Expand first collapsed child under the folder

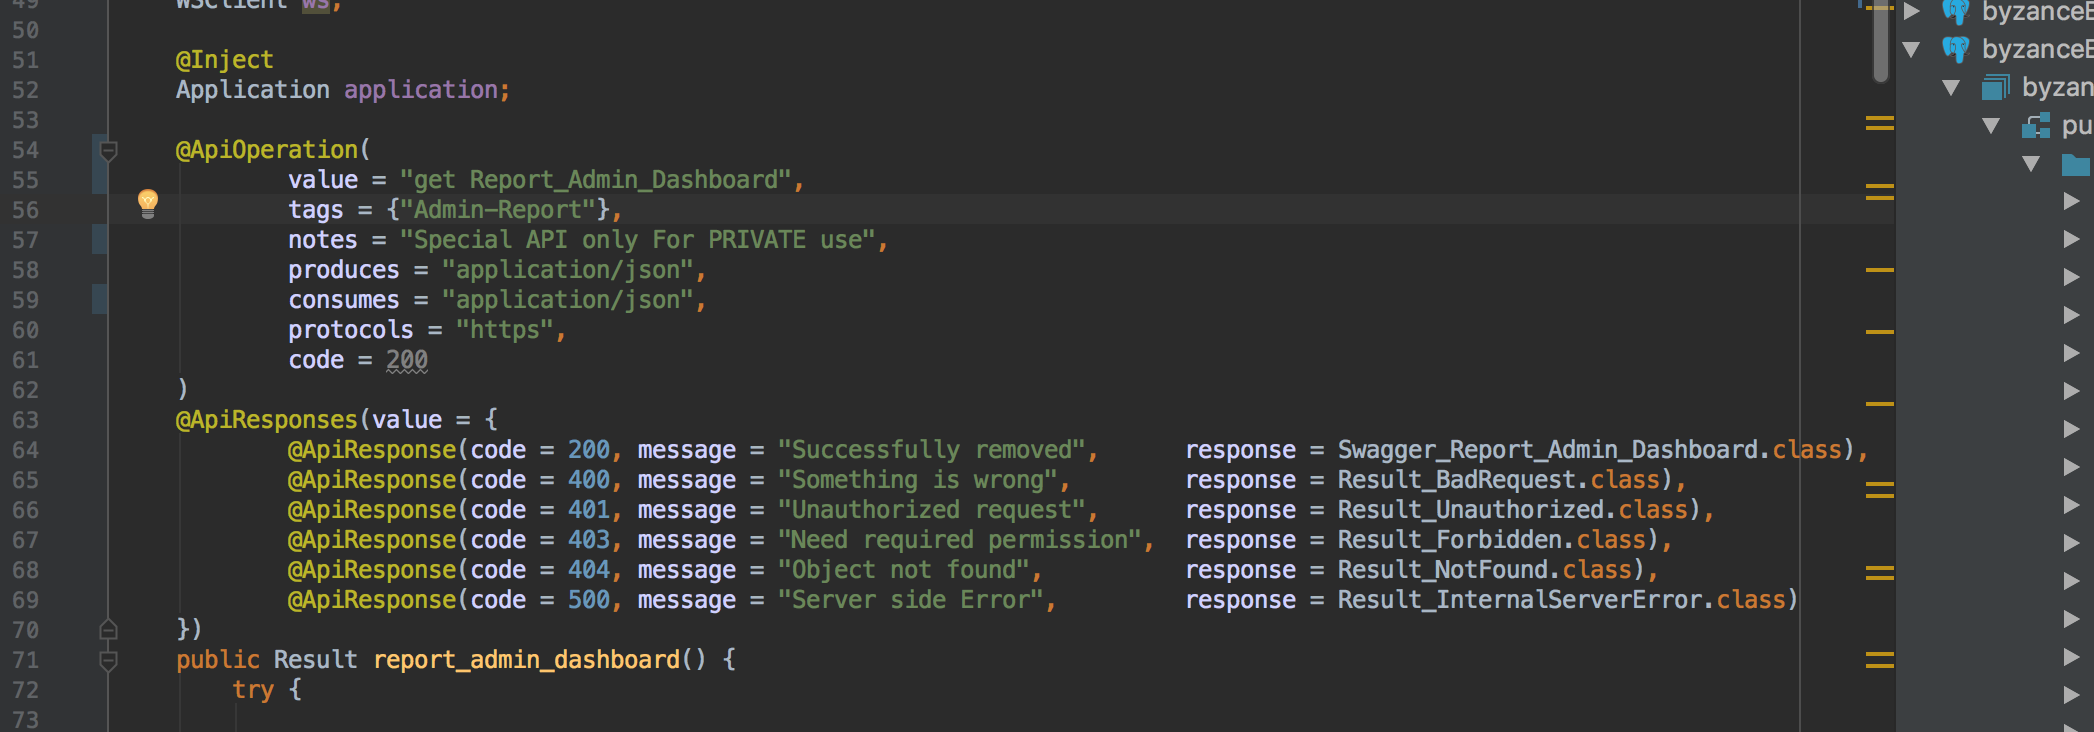tap(2071, 202)
